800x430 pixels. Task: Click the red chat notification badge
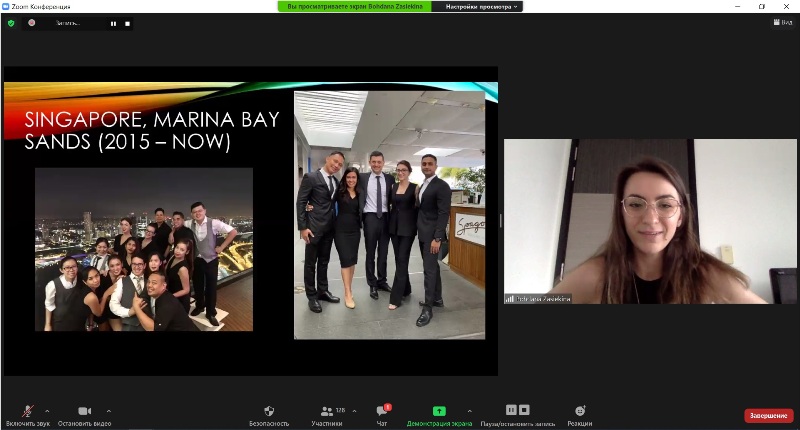388,407
